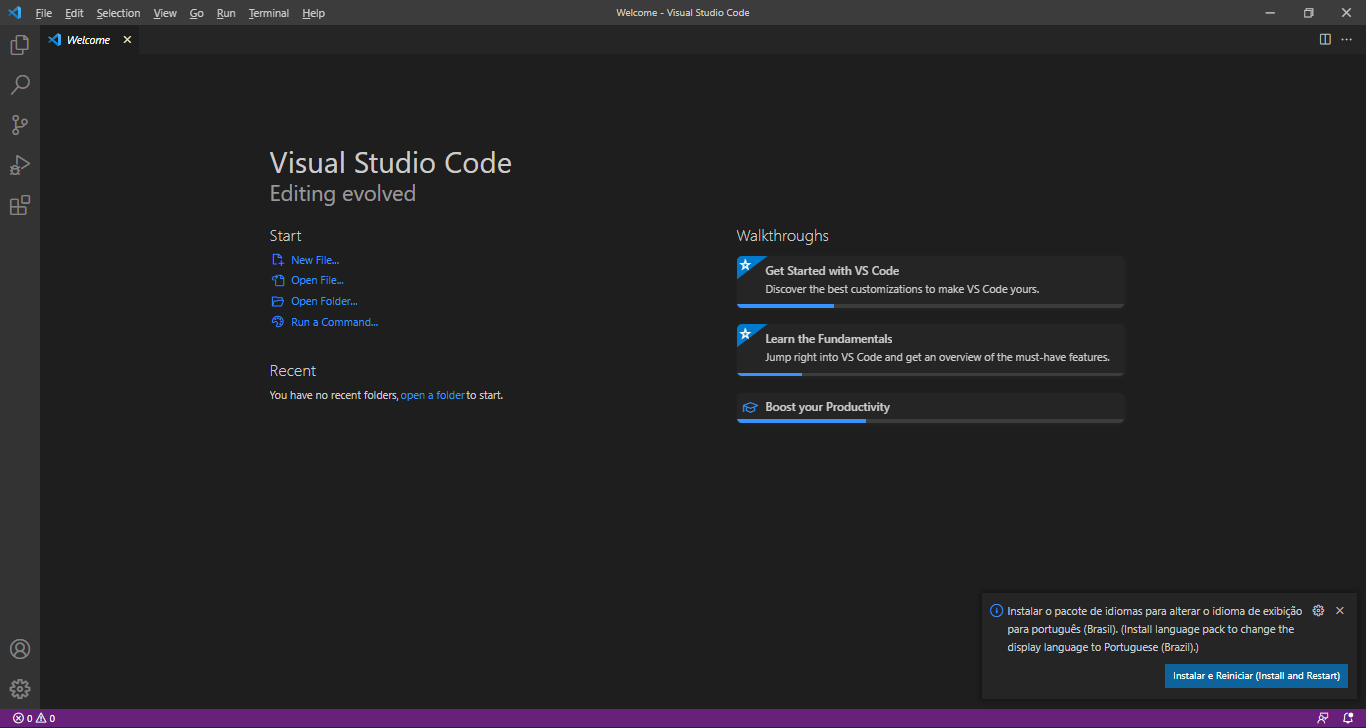Click progress bar under Boost your Productivity
Viewport: 1366px width, 728px height.
tap(930, 421)
